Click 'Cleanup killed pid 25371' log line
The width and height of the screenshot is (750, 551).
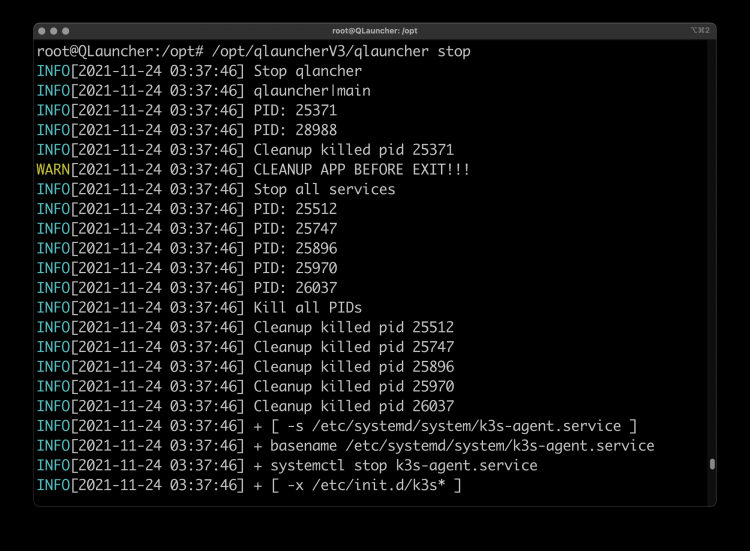[x=353, y=150]
